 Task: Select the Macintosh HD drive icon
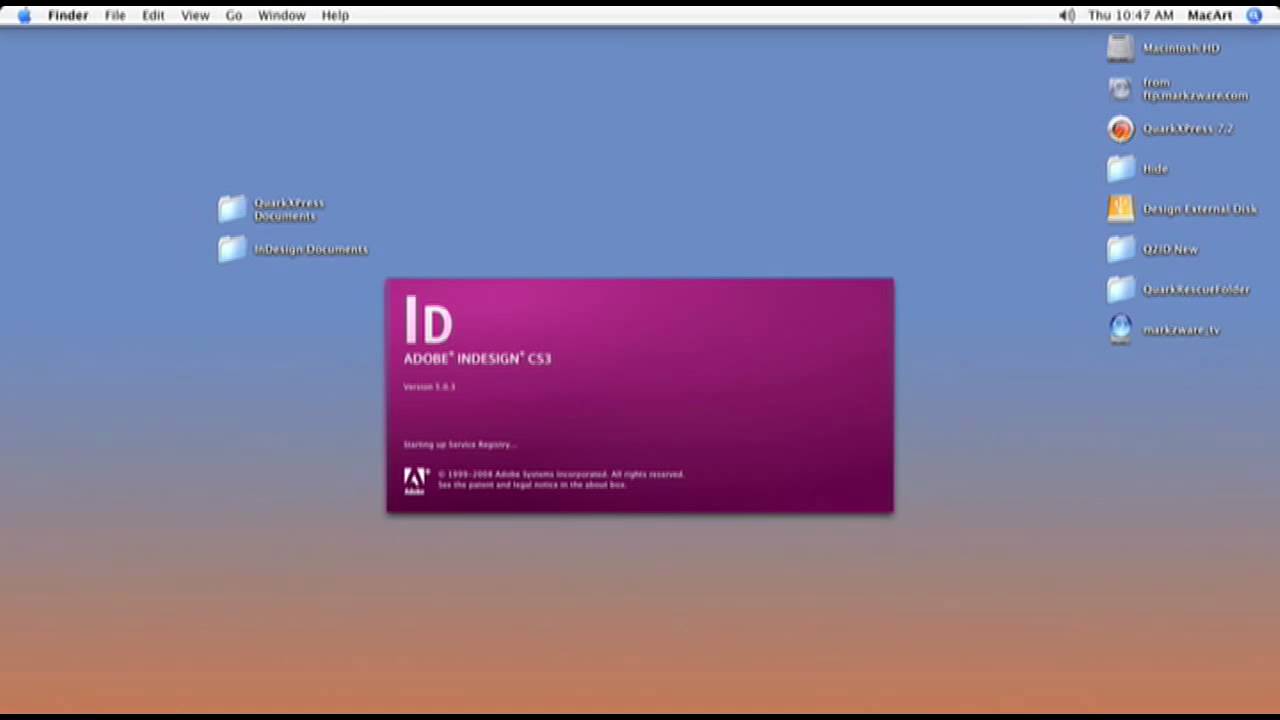(x=1121, y=48)
